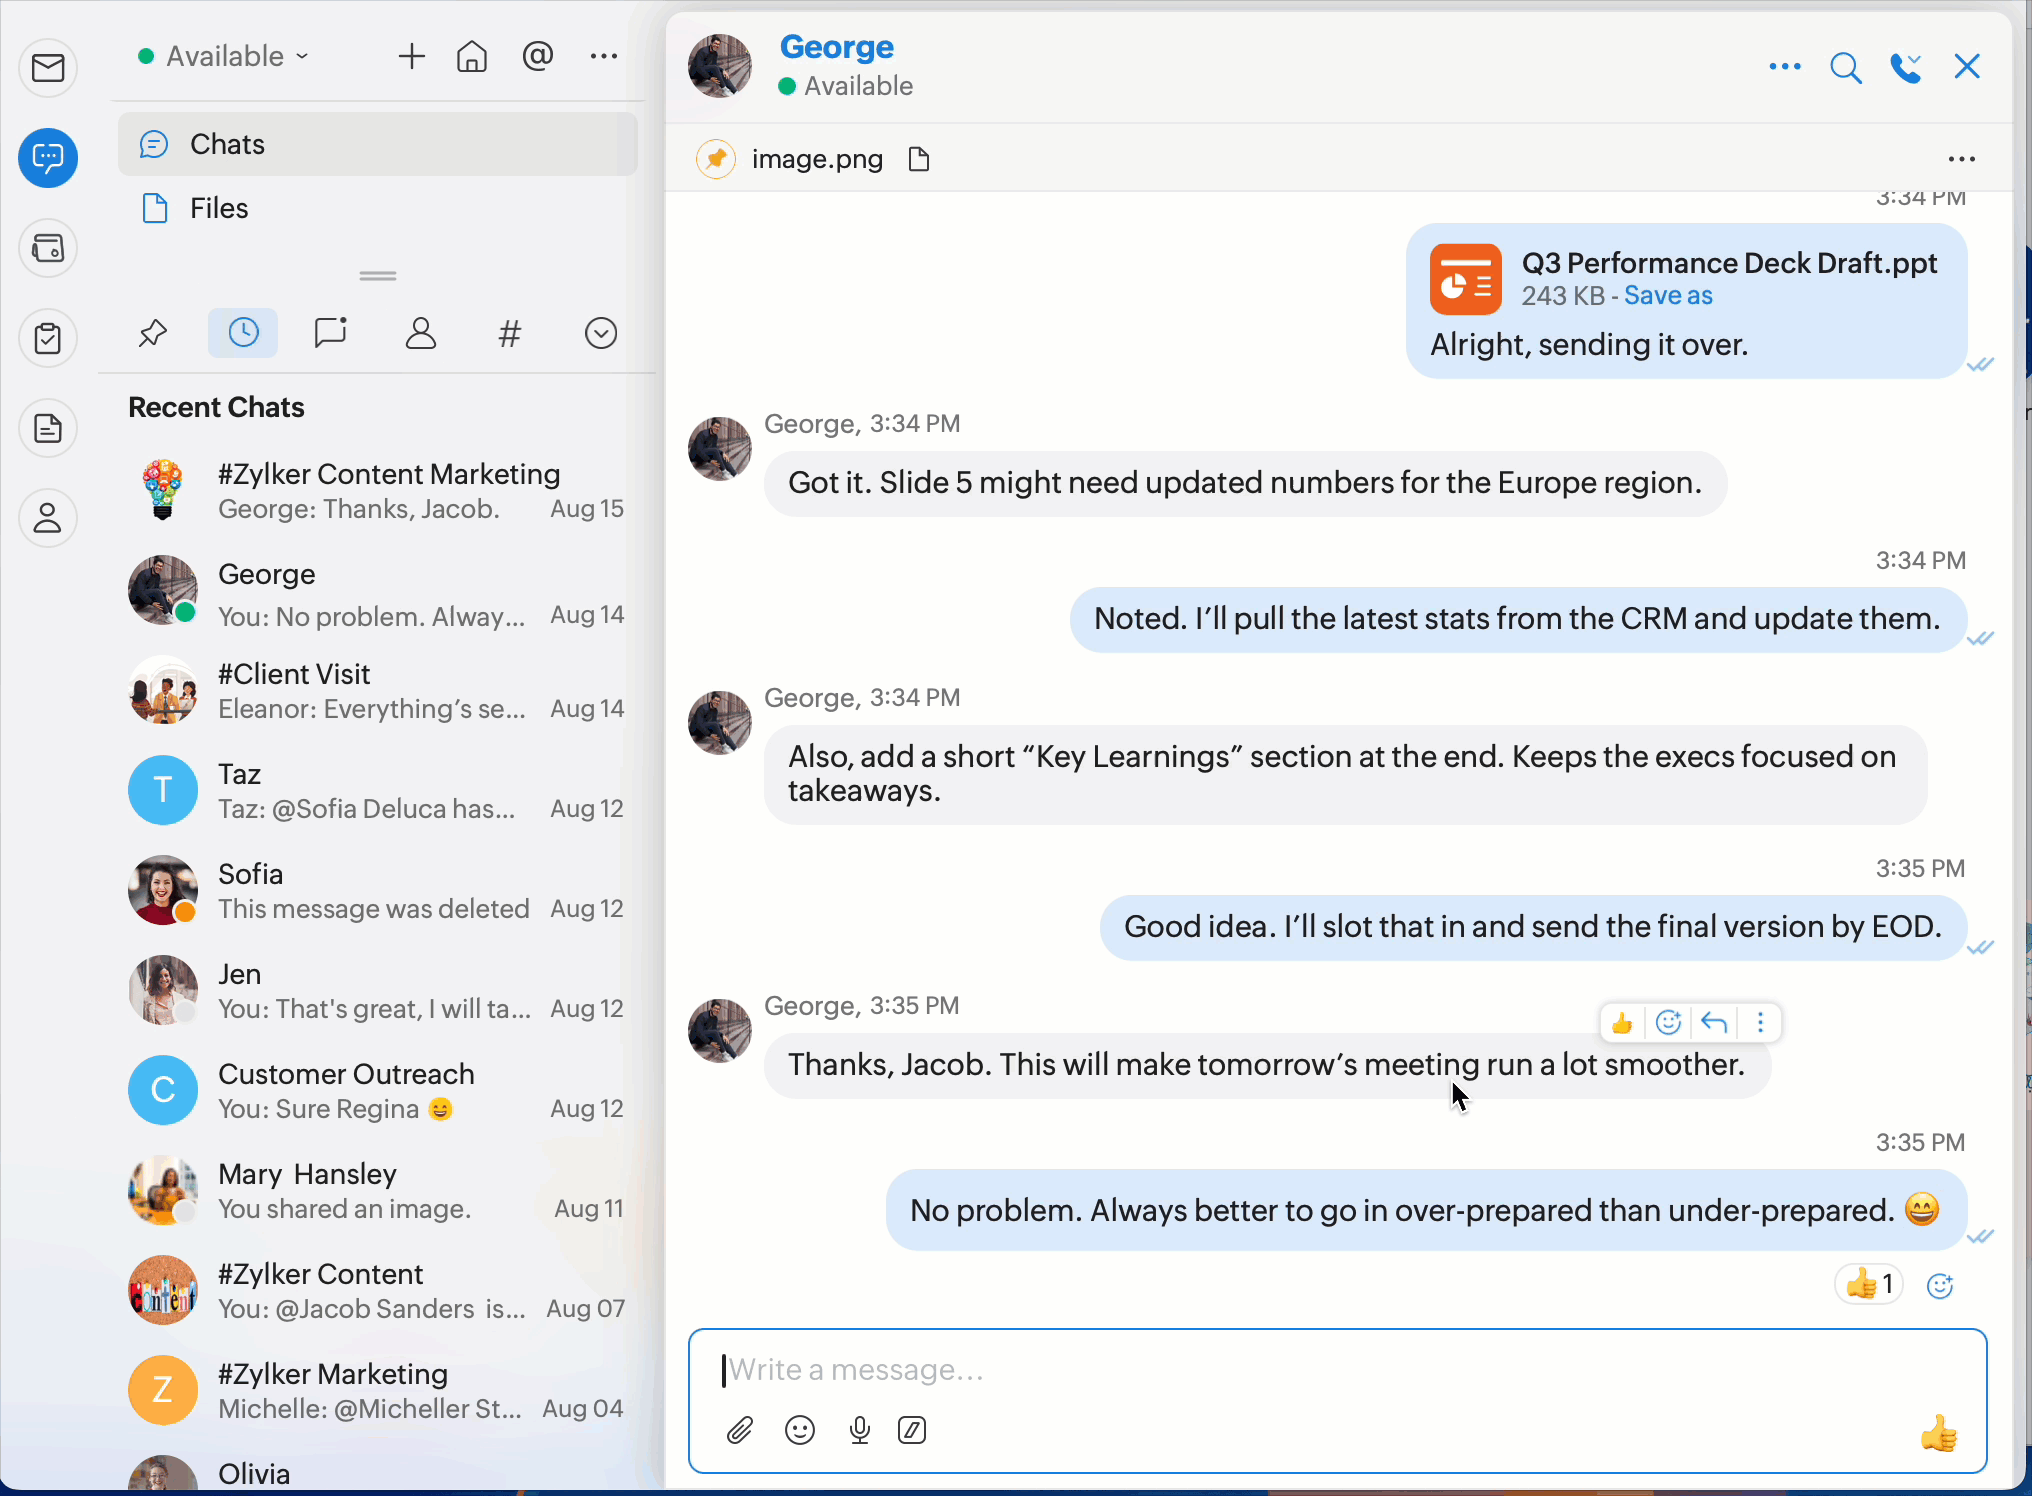Search within George's chat
This screenshot has width=2032, height=1496.
1845,68
